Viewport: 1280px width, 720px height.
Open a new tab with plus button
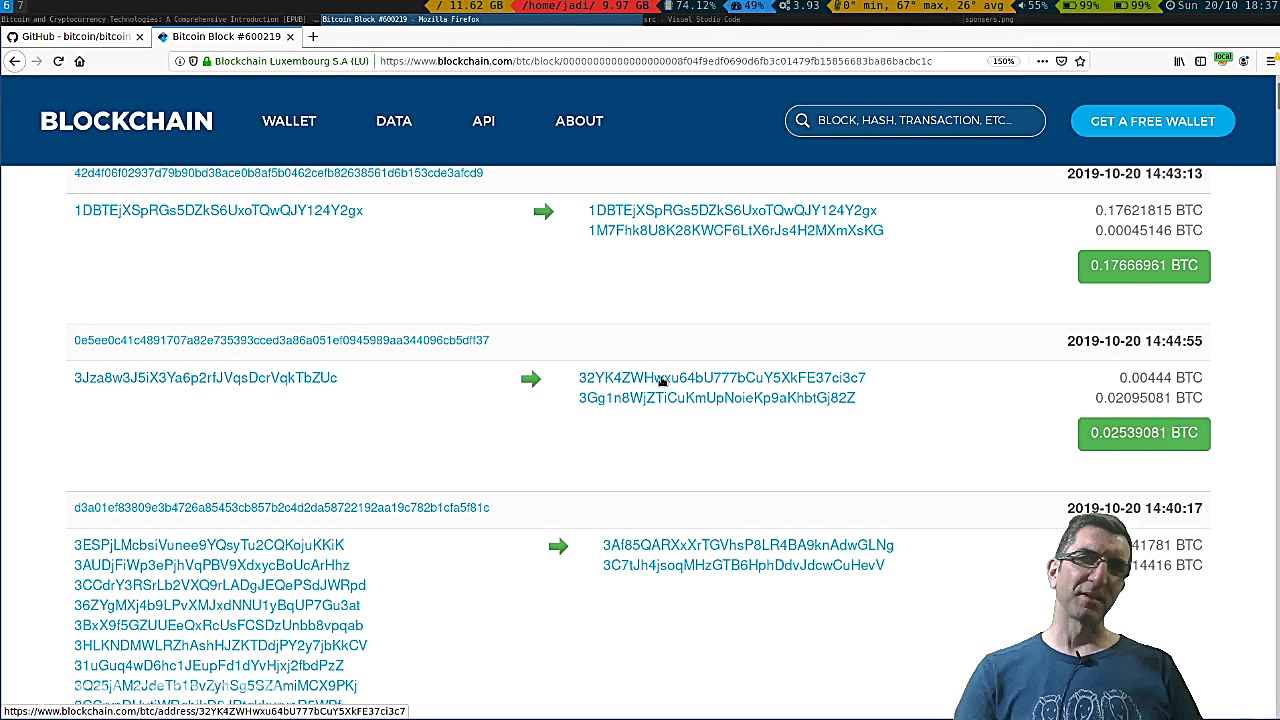(x=313, y=37)
